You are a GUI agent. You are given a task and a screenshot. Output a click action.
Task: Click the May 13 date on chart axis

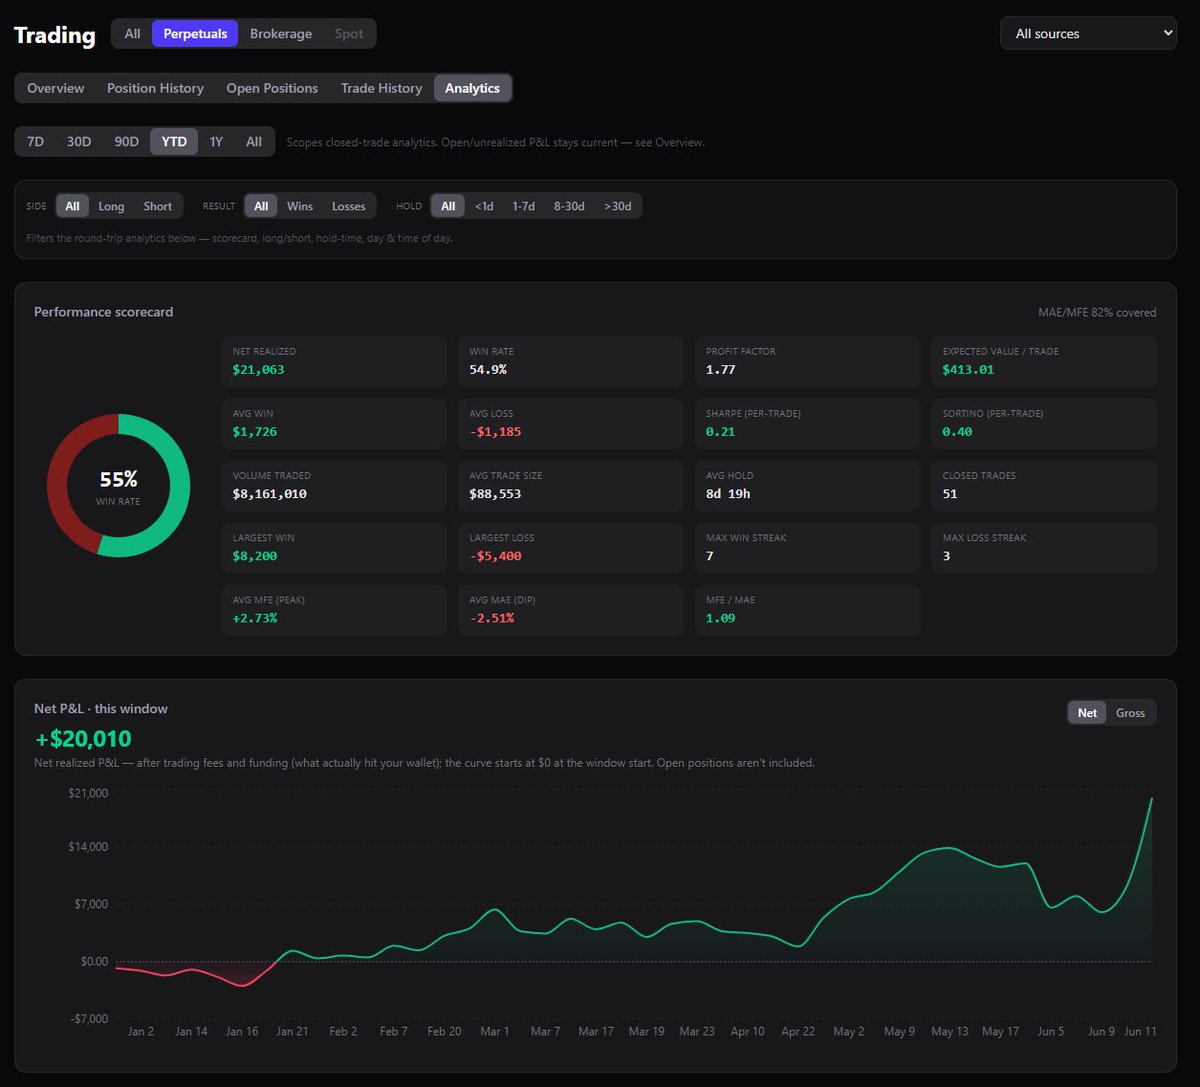point(950,1031)
